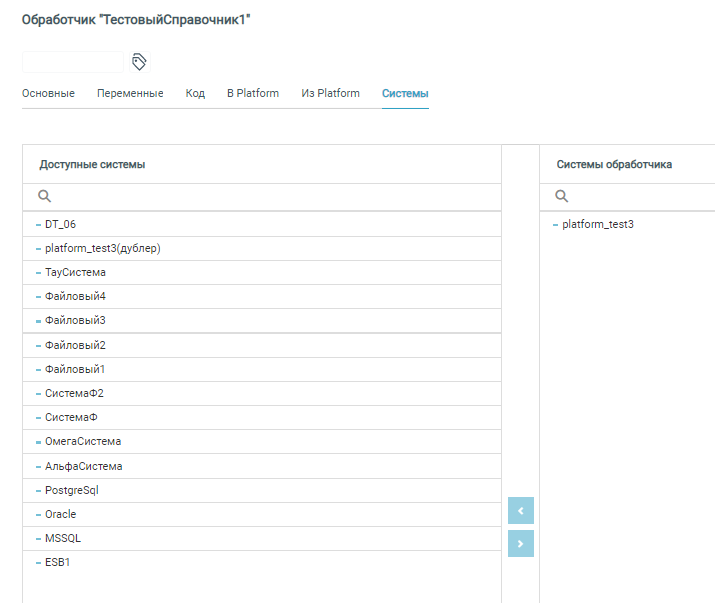Select platform_test3 in handler systems
This screenshot has height=603, width=723.
(597, 224)
